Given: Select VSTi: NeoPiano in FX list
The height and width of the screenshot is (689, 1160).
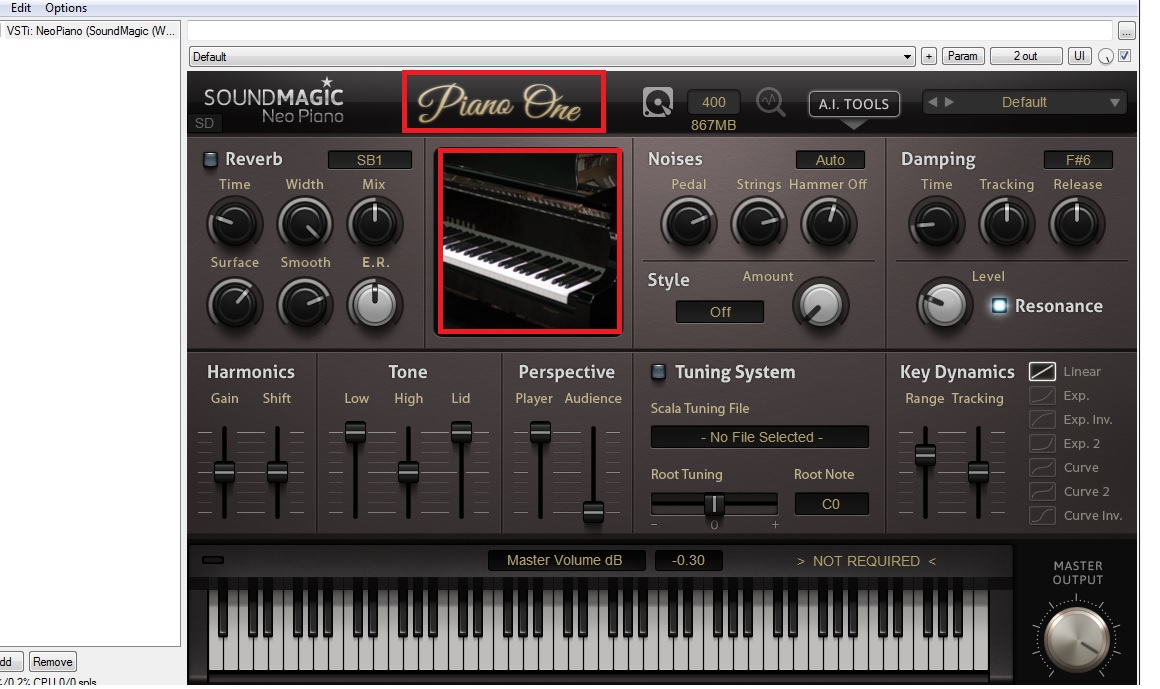Looking at the screenshot, I should 90,31.
